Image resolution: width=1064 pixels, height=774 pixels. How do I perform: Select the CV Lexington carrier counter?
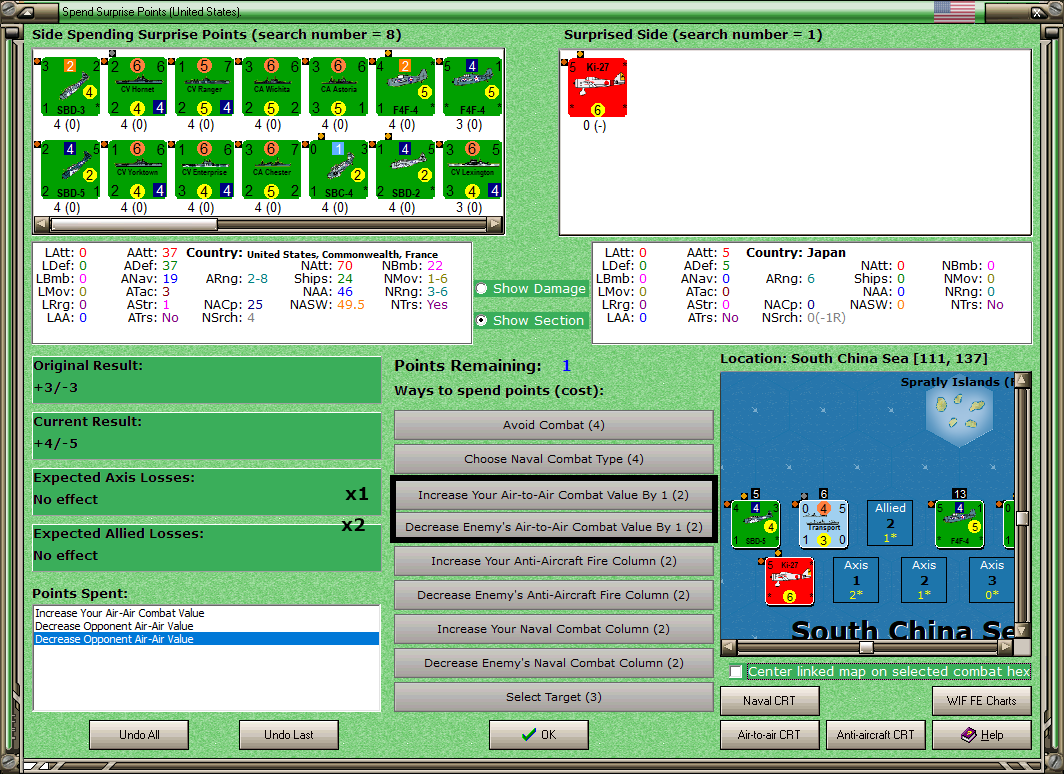(473, 170)
